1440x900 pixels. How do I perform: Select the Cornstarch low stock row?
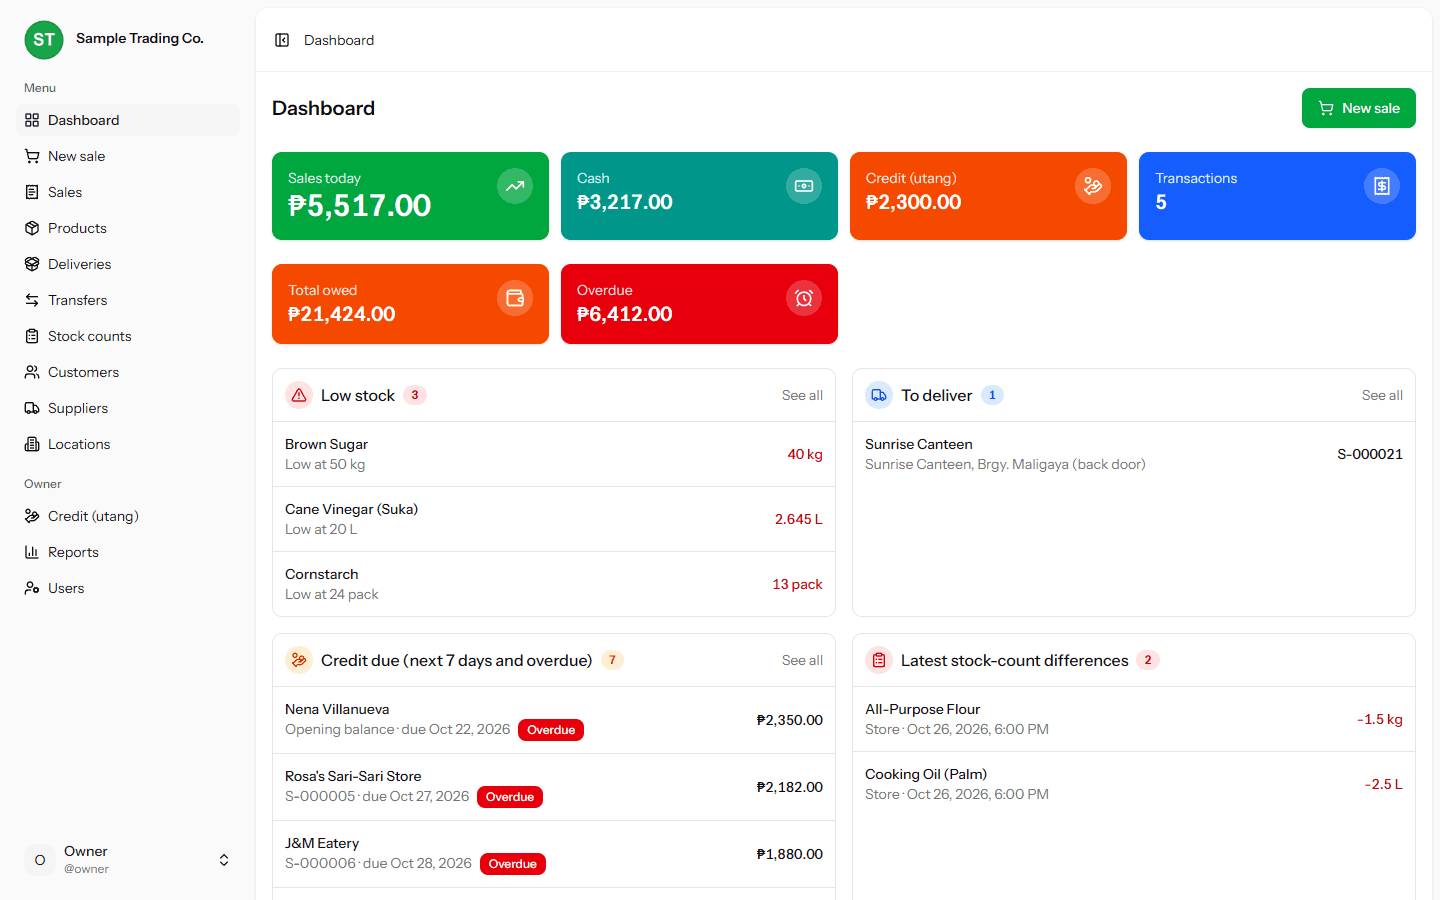[554, 584]
